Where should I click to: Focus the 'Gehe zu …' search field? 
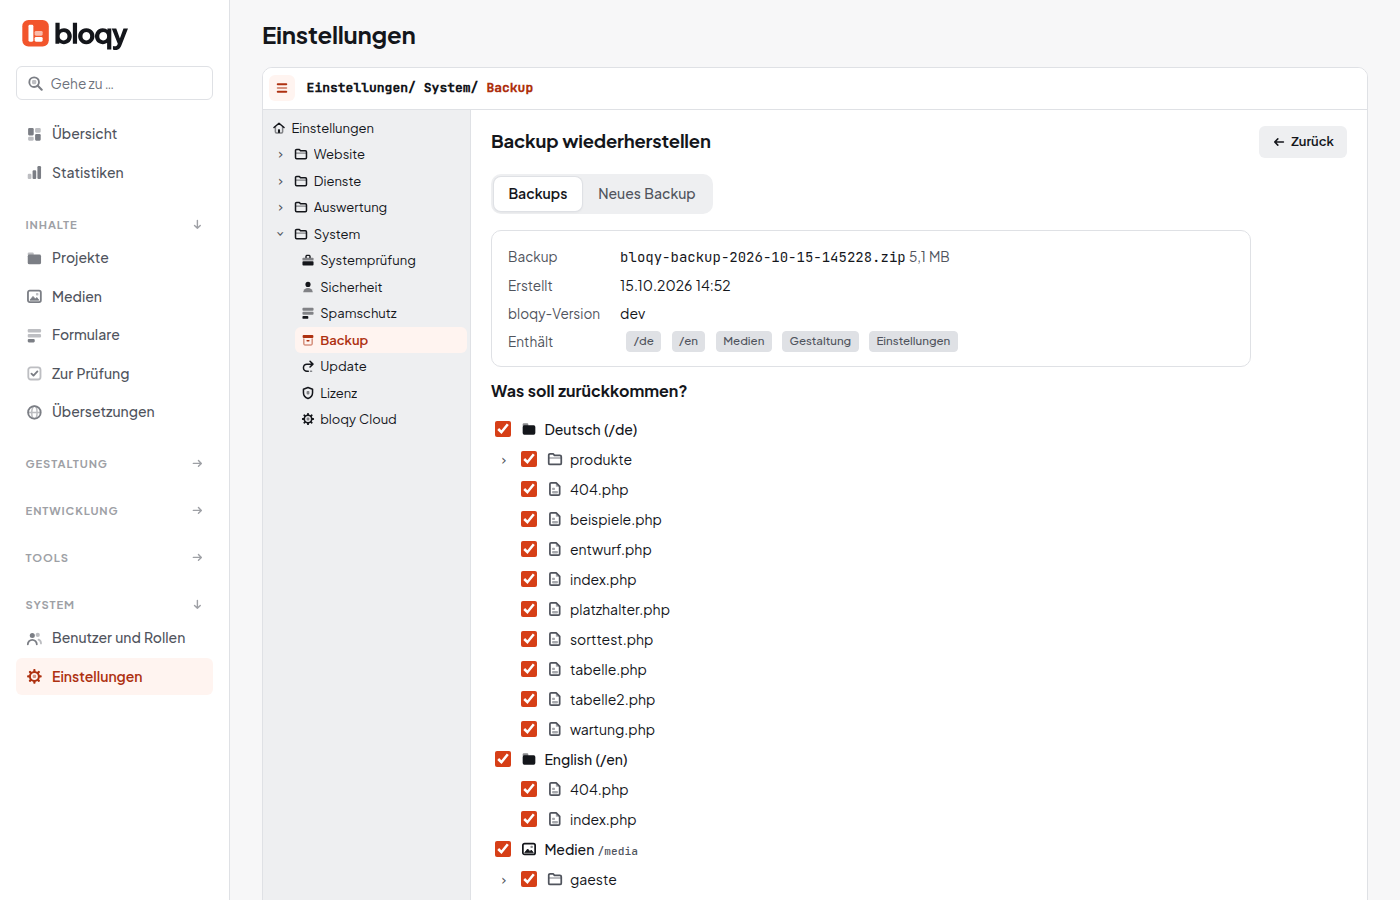(114, 83)
